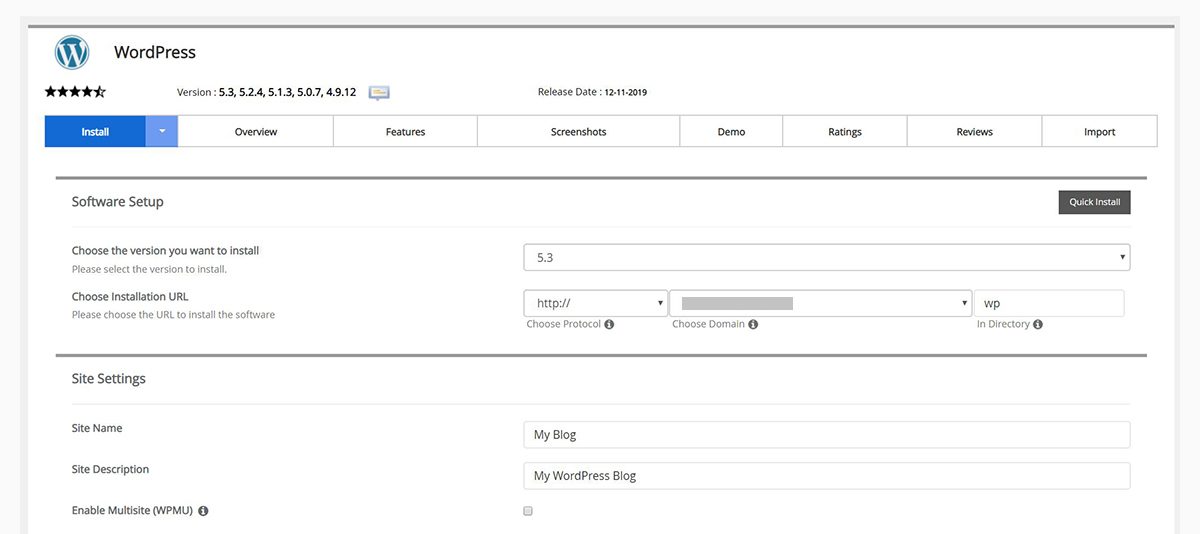Click 'Choose the version you want to install' label

pyautogui.click(x=165, y=251)
